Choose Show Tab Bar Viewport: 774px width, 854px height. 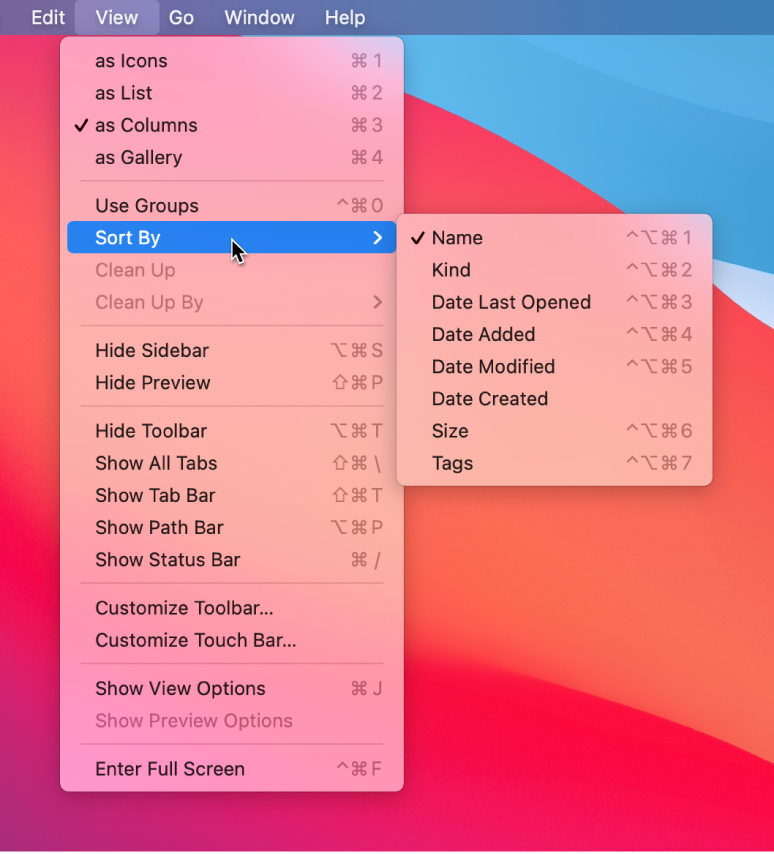coord(231,496)
